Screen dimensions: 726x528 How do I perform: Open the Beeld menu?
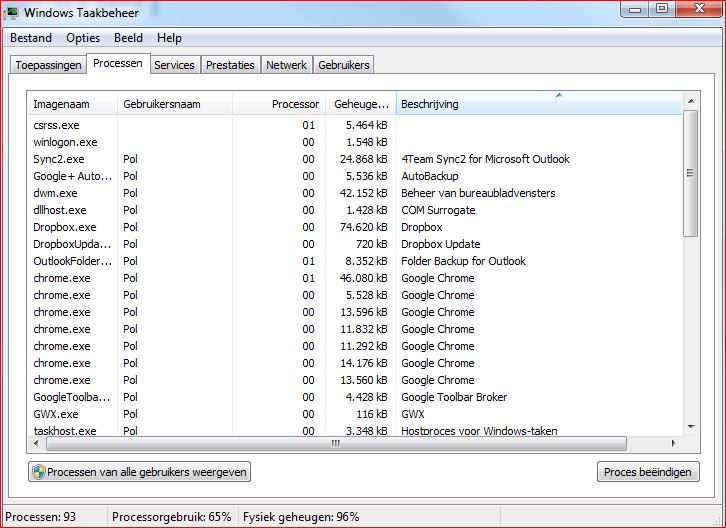pyautogui.click(x=128, y=38)
